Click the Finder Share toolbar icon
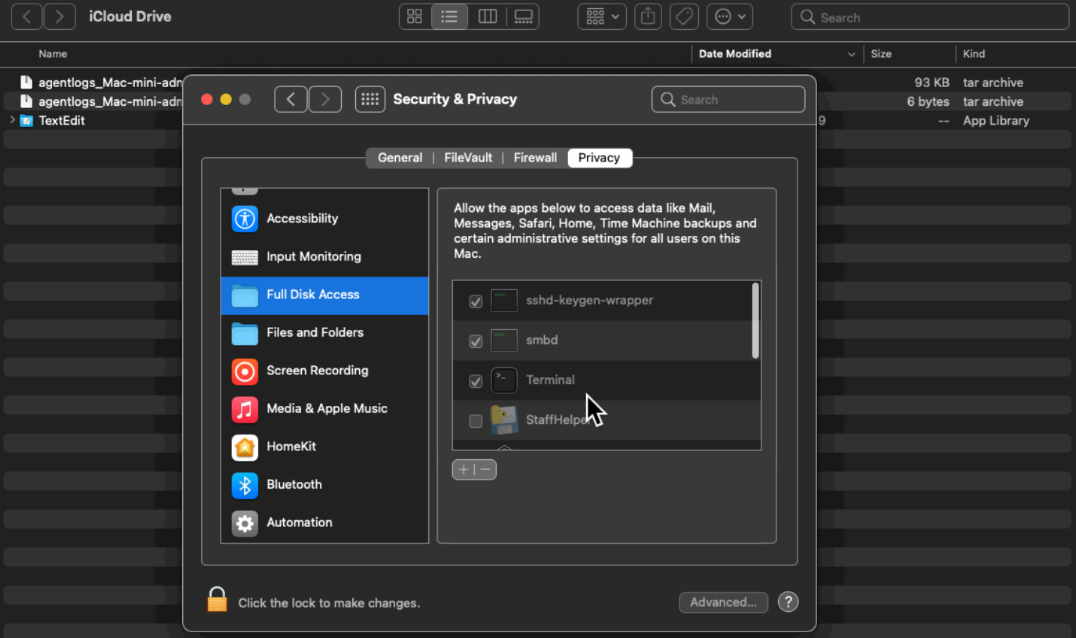 coord(648,17)
